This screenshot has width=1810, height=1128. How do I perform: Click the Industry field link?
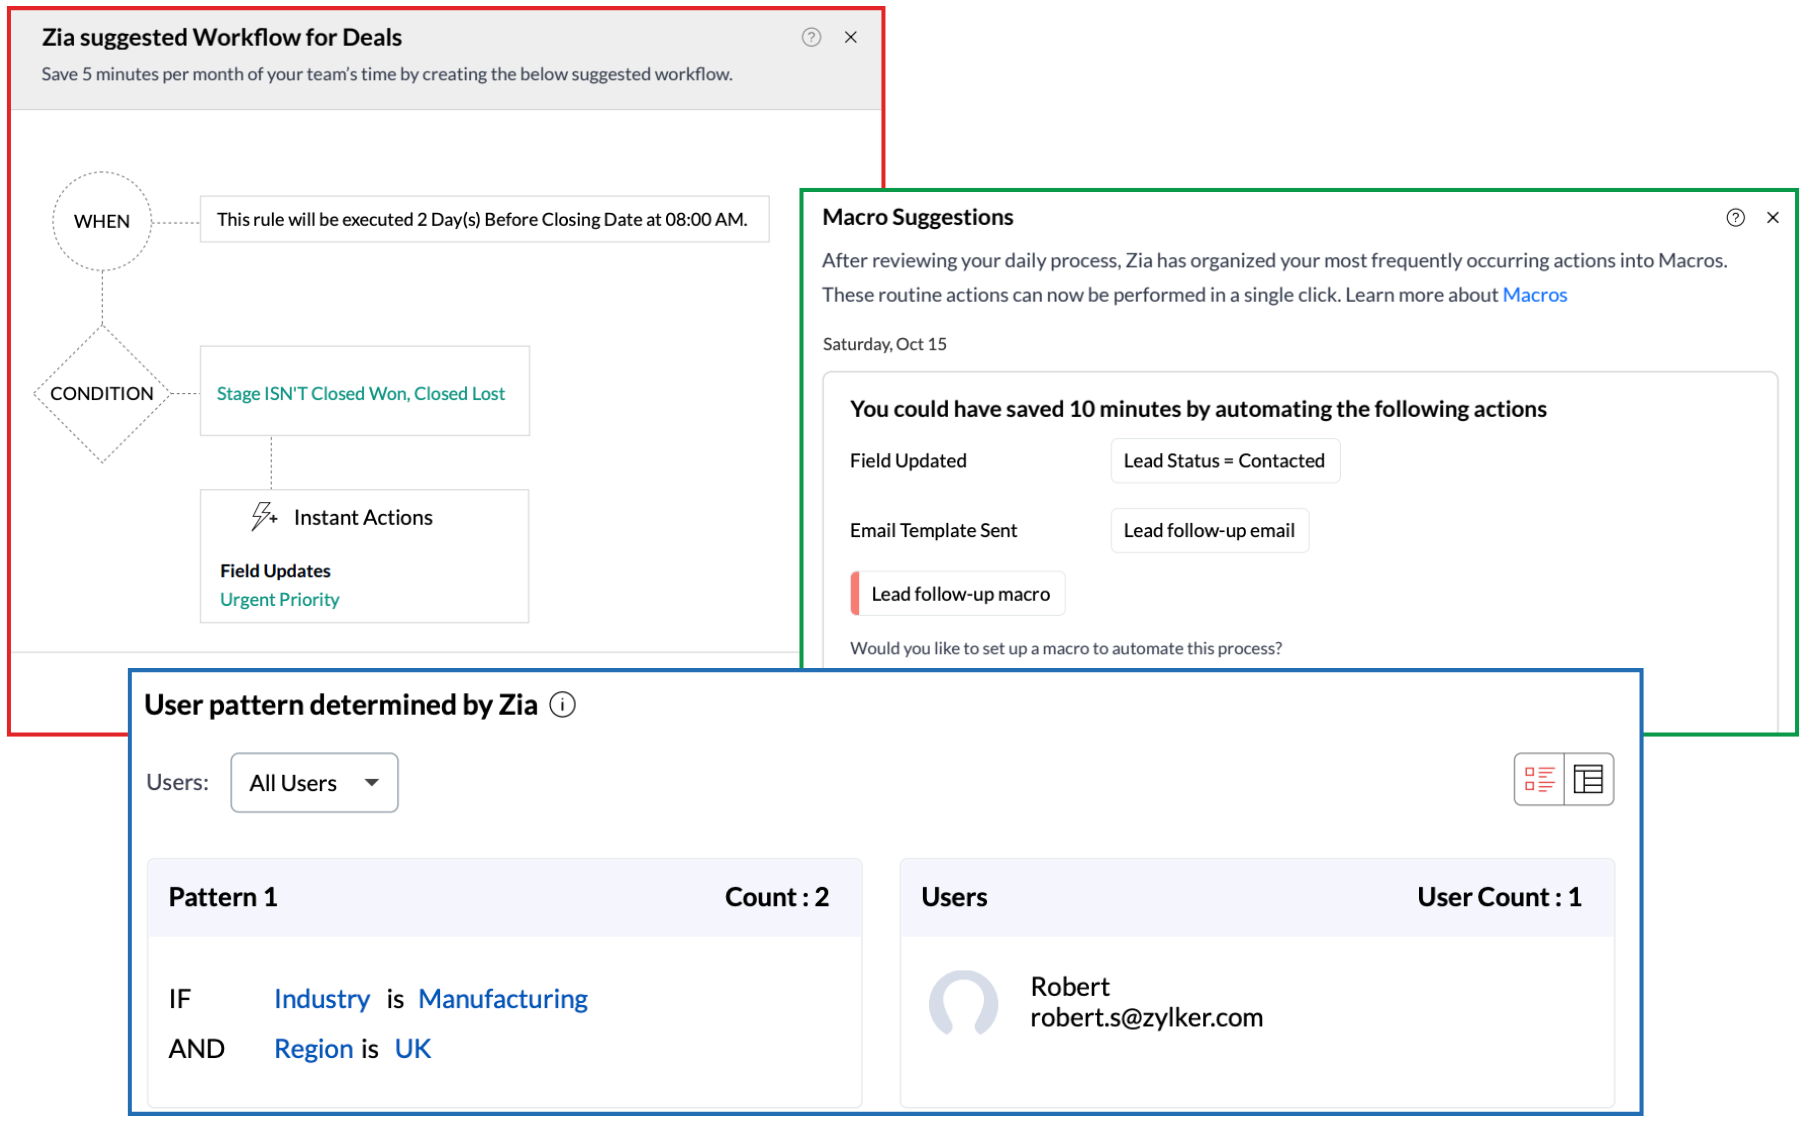(322, 998)
